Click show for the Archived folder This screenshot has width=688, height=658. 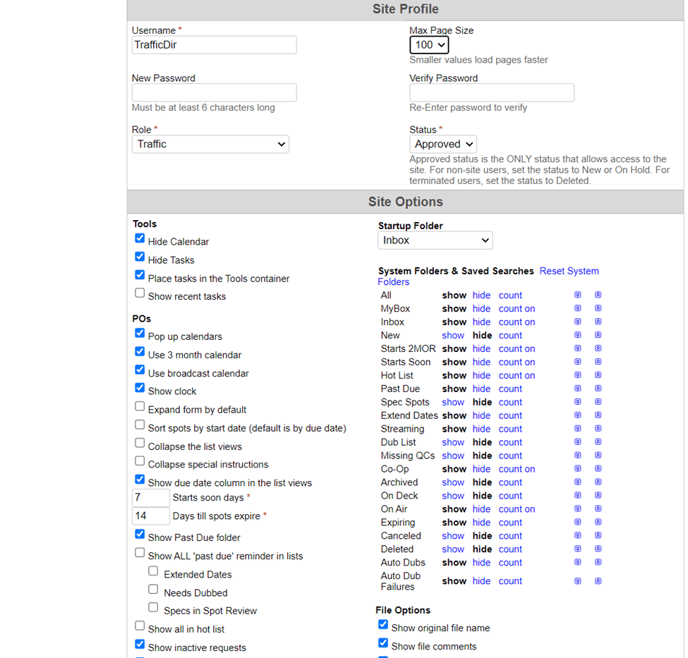click(453, 482)
